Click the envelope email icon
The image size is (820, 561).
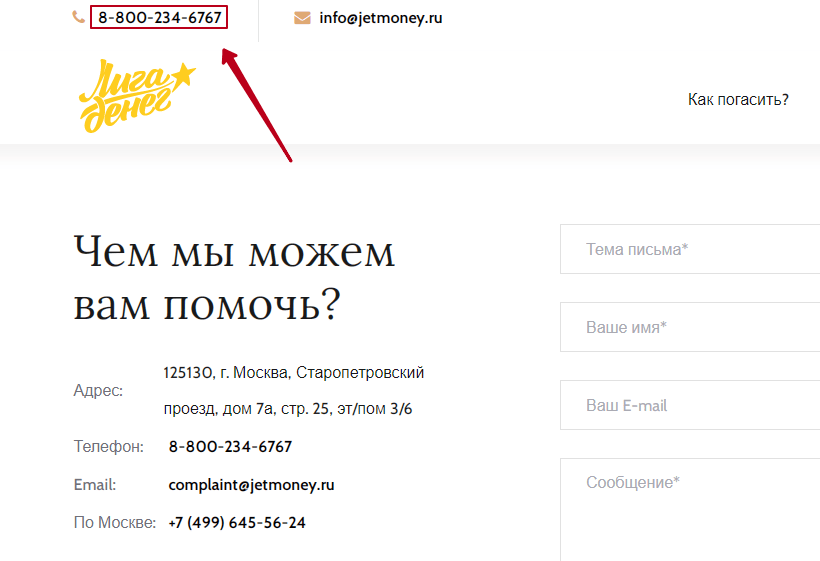pyautogui.click(x=302, y=18)
